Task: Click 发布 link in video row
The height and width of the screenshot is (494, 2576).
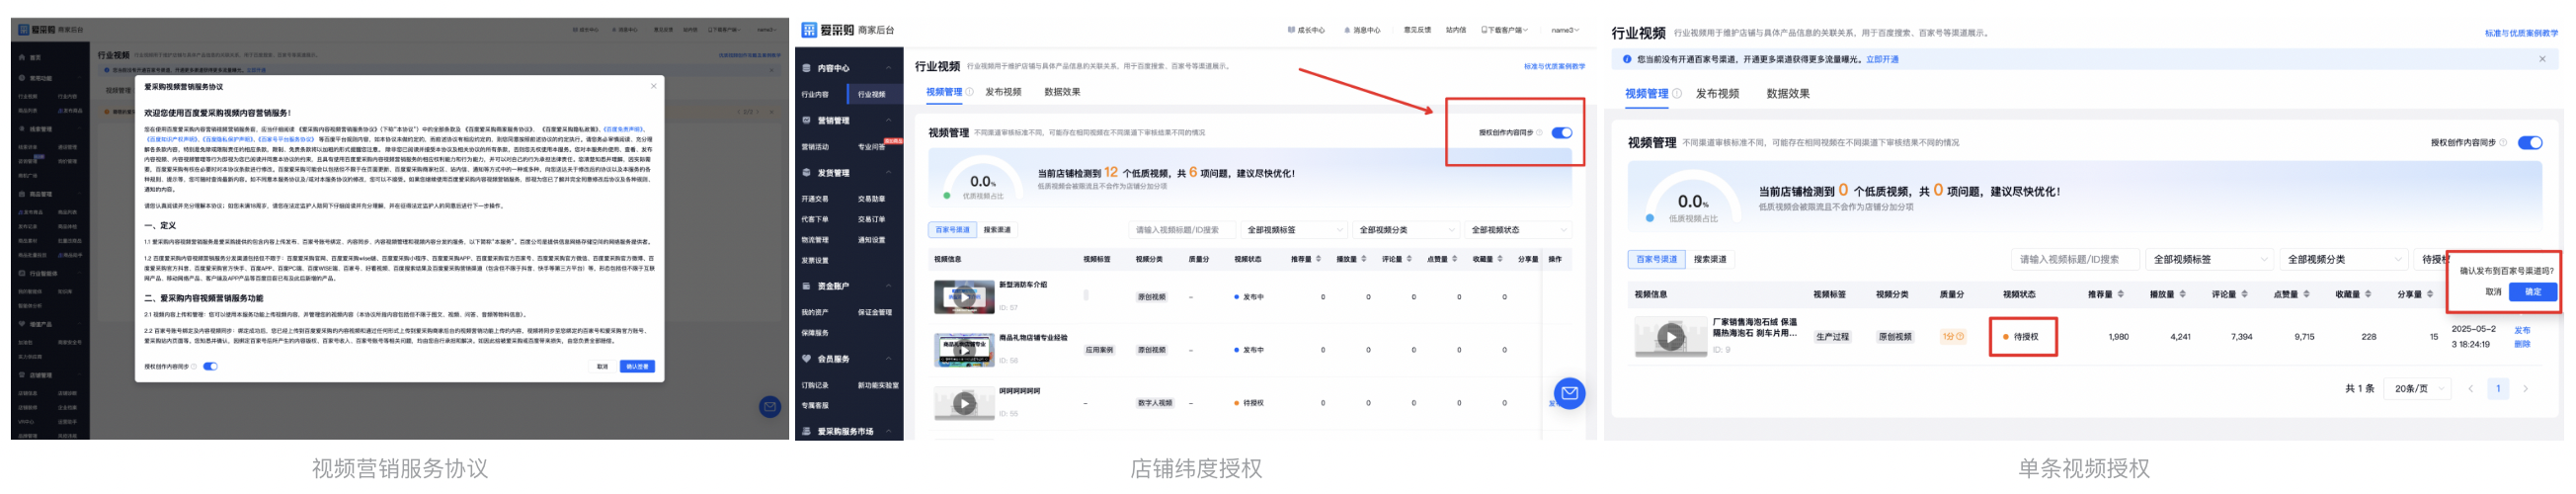Action: click(x=2522, y=330)
